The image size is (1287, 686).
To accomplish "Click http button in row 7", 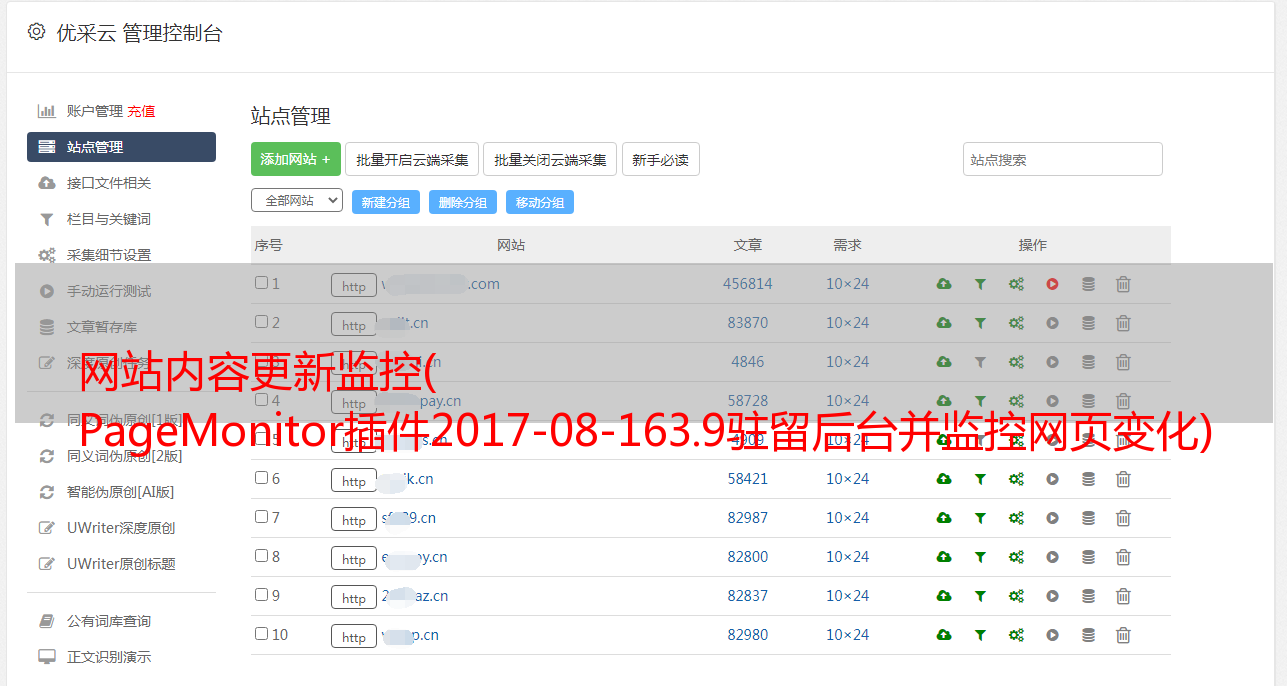I will [x=354, y=519].
